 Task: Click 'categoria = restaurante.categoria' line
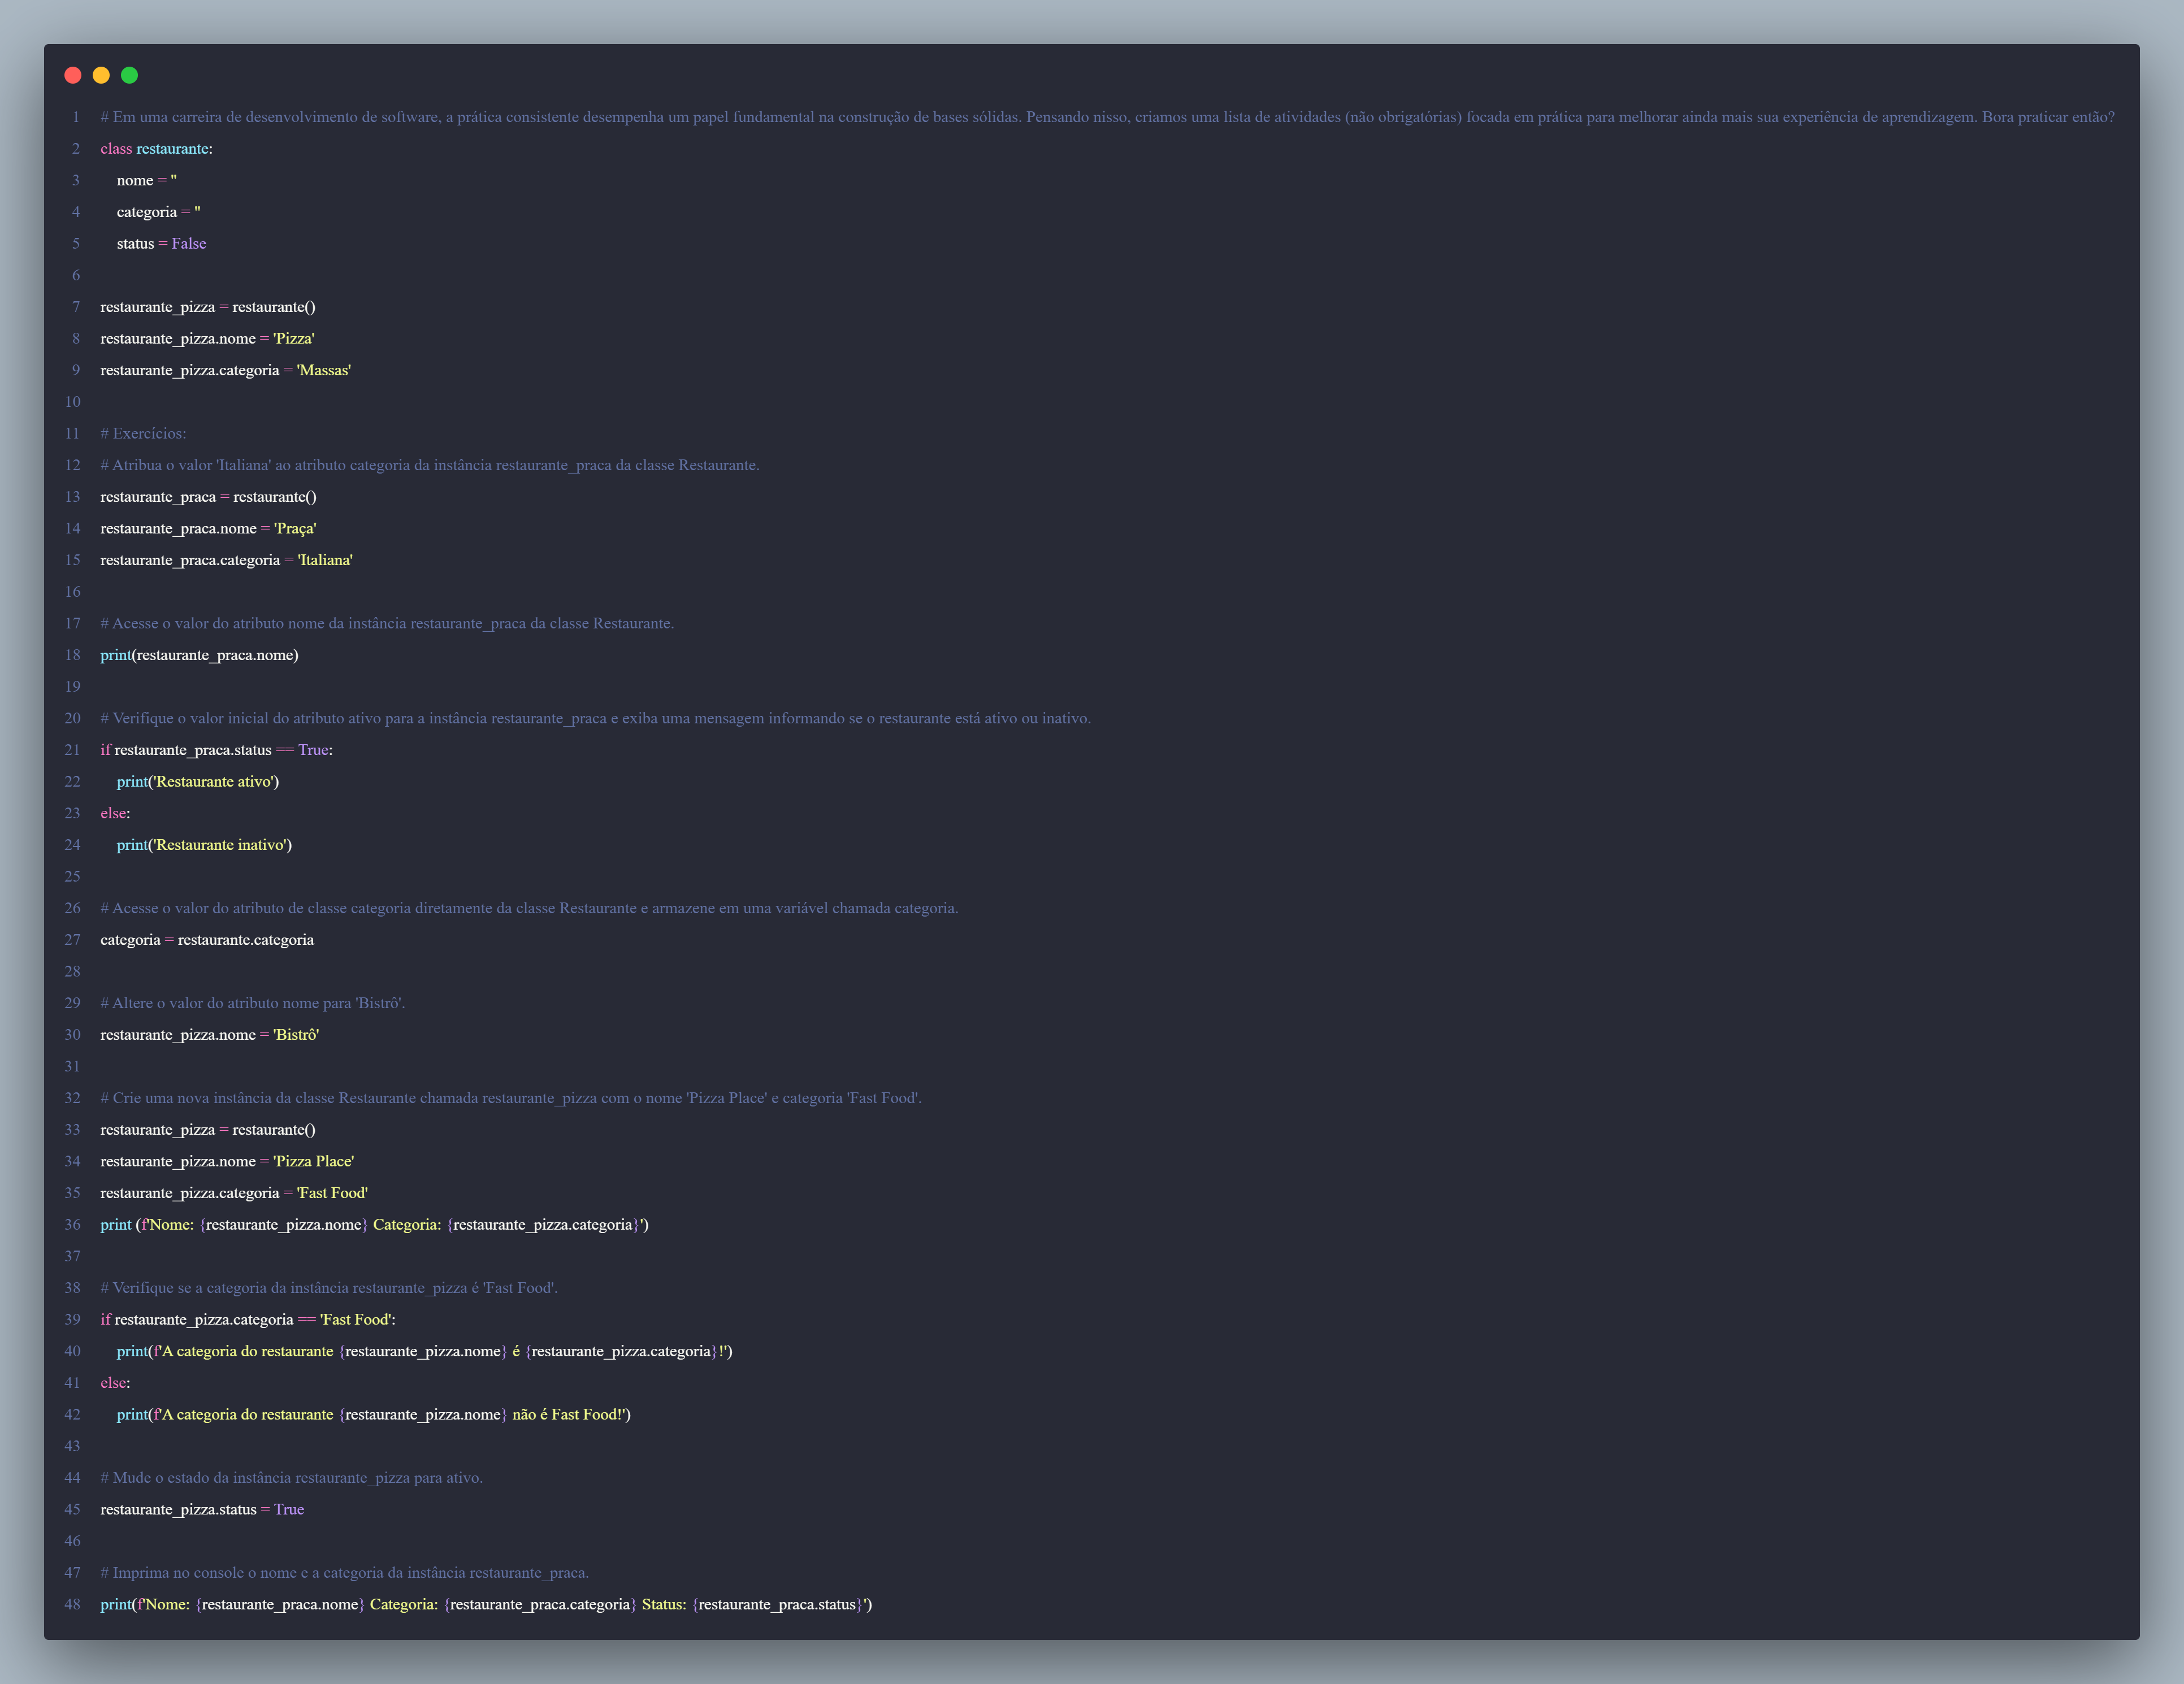click(207, 940)
